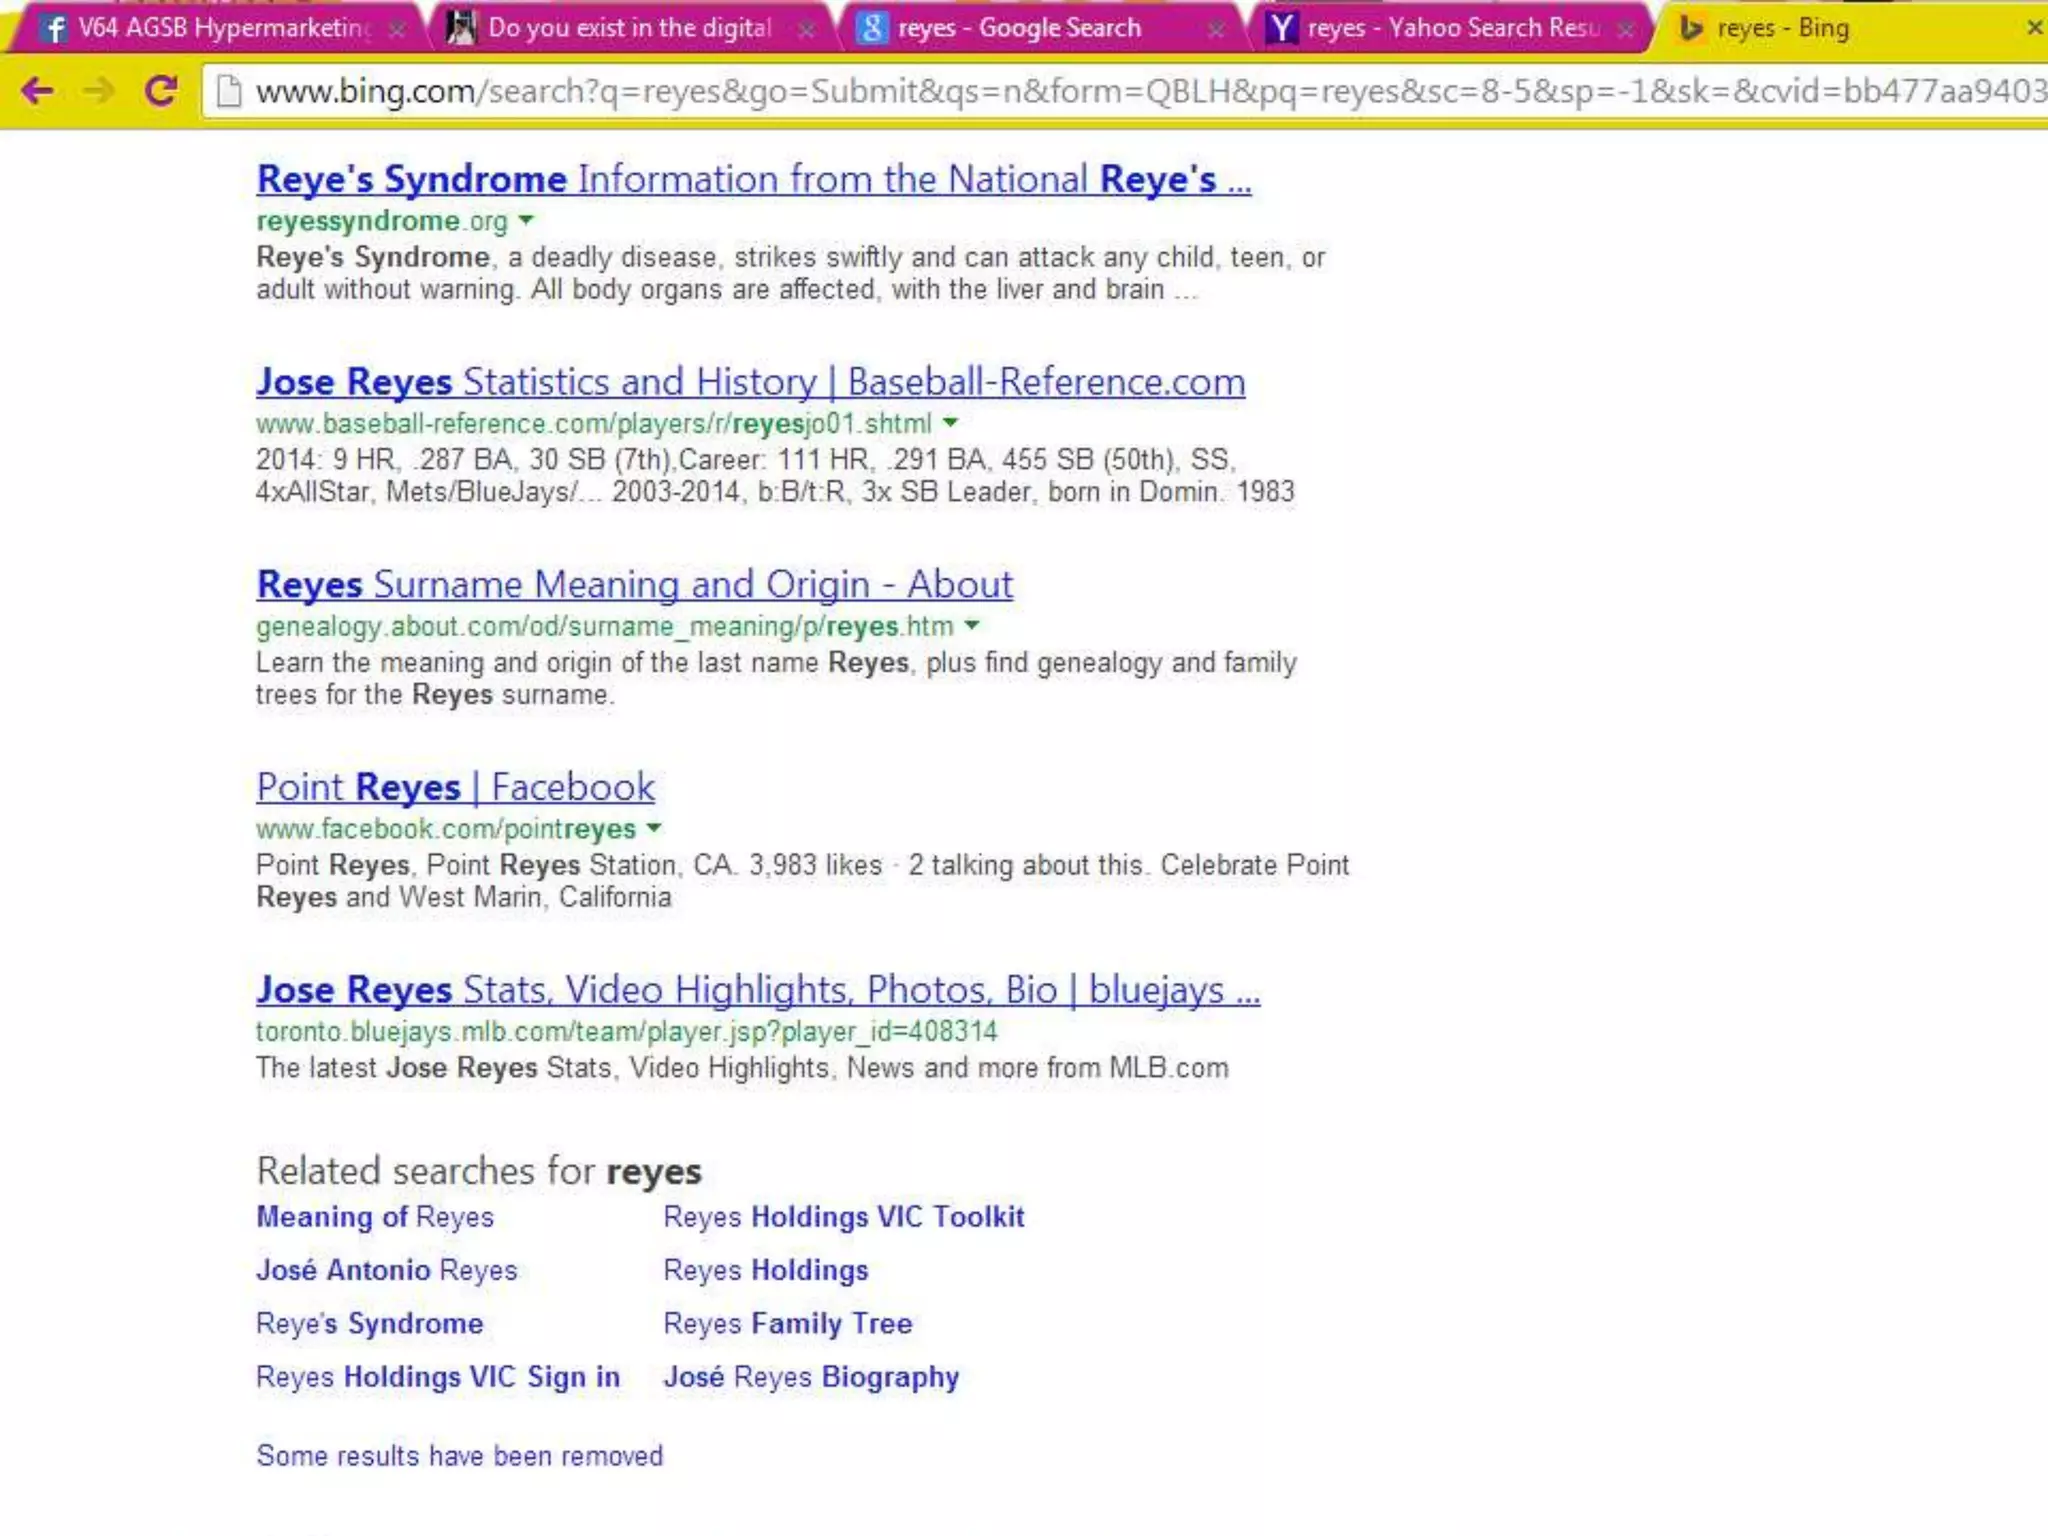This screenshot has width=2048, height=1536.
Task: Open the Reyes Surname Meaning and Origin result
Action: pyautogui.click(x=634, y=584)
